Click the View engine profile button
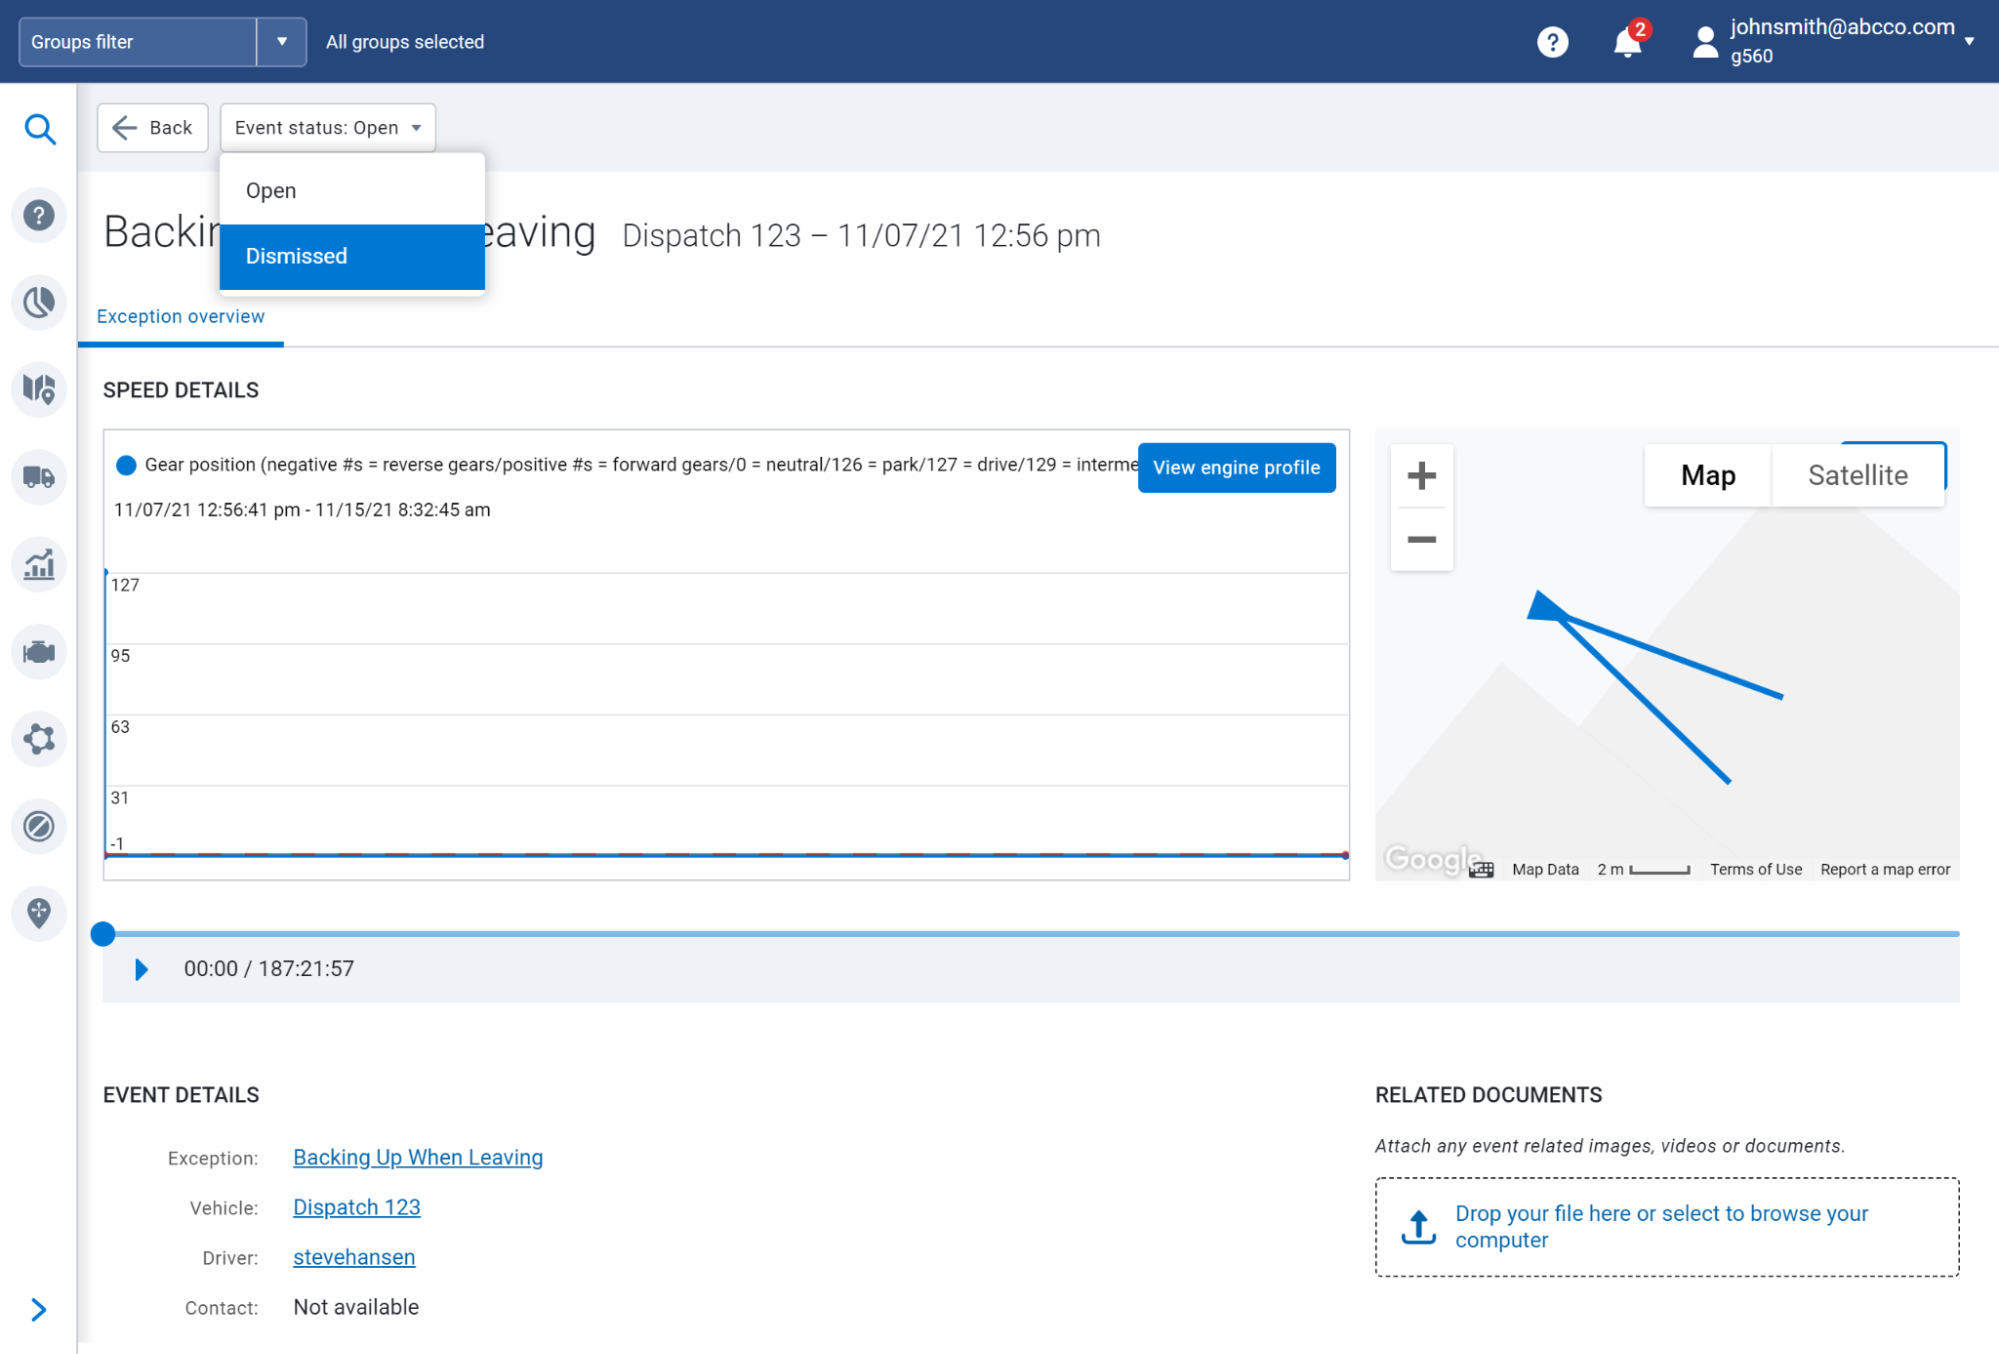 [x=1236, y=467]
